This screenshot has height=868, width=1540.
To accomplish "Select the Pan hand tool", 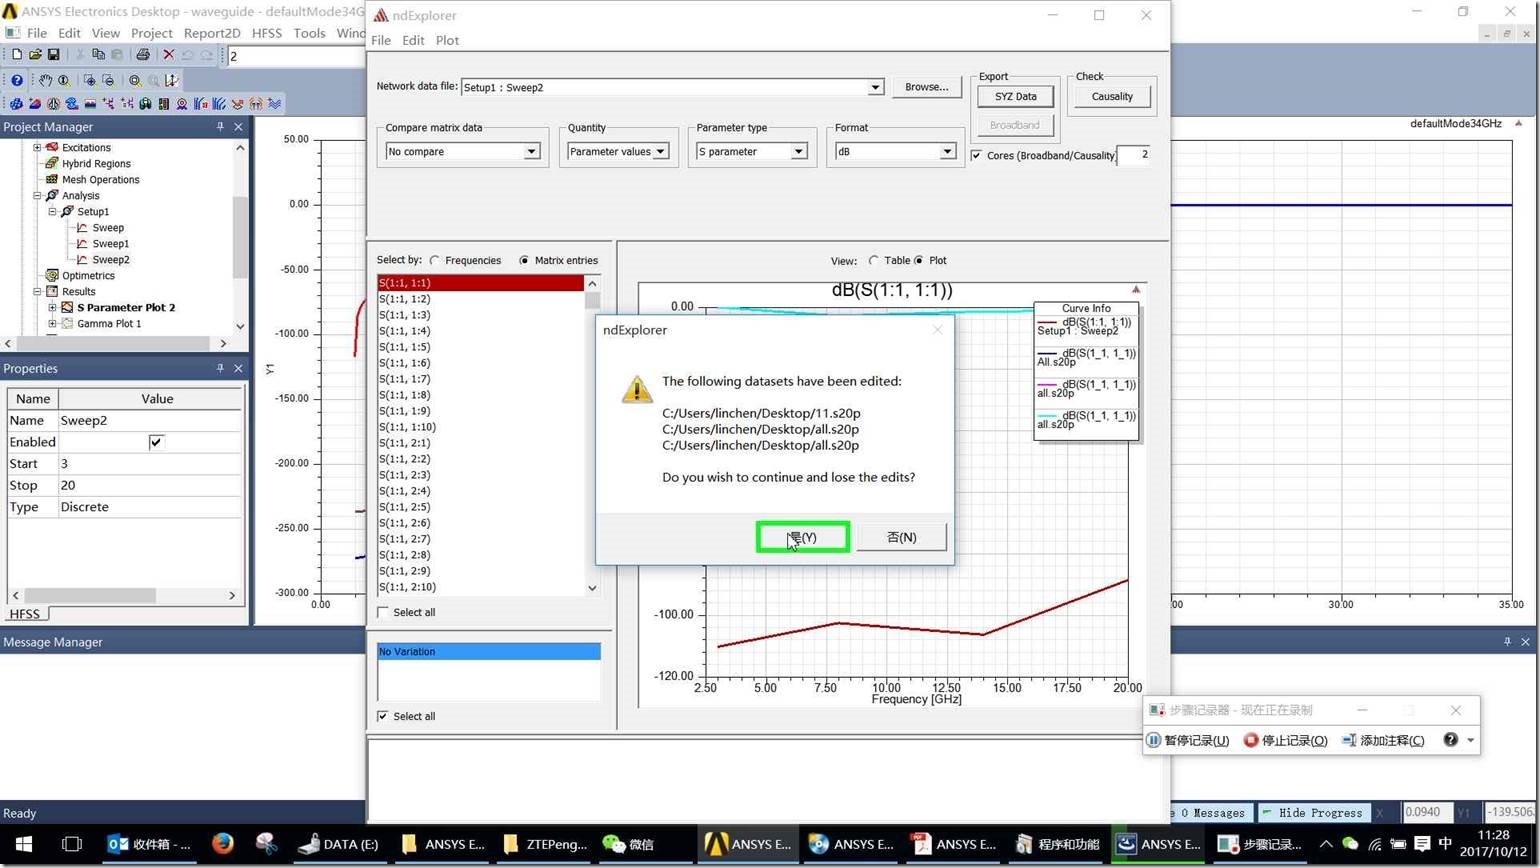I will click(45, 80).
